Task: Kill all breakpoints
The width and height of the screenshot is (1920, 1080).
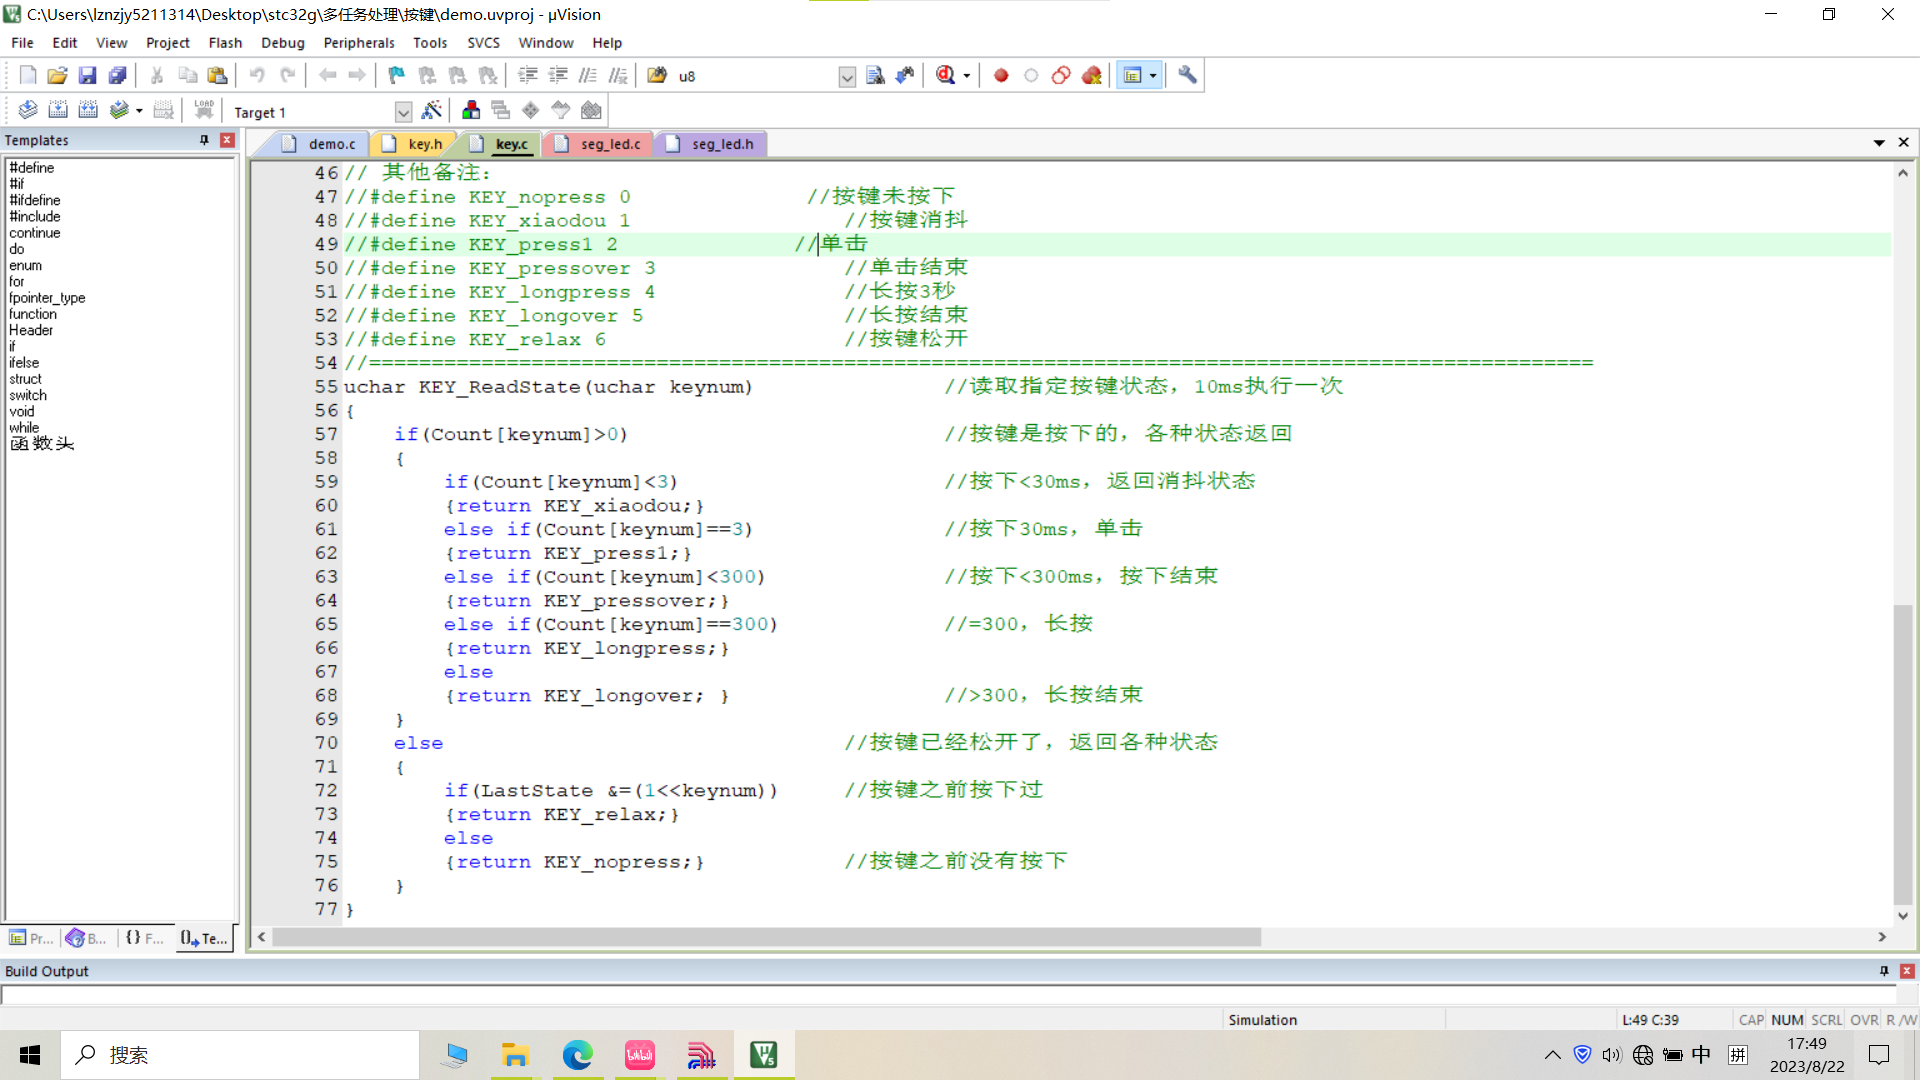Action: point(1091,75)
